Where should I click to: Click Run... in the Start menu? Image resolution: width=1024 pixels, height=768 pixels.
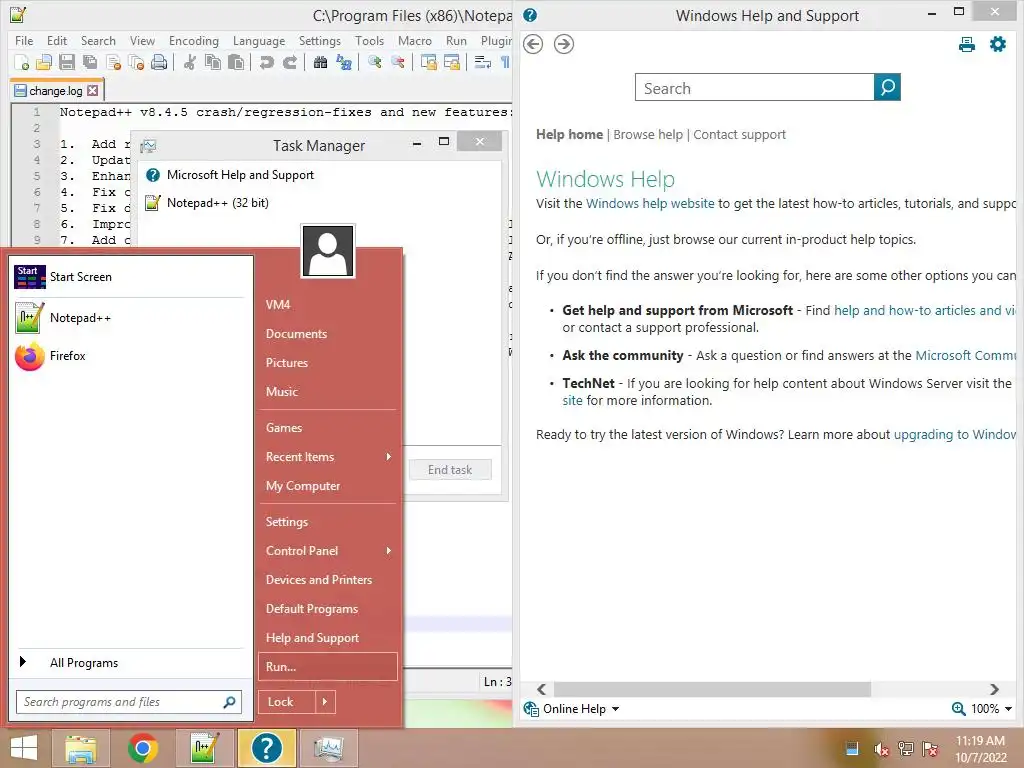(328, 667)
